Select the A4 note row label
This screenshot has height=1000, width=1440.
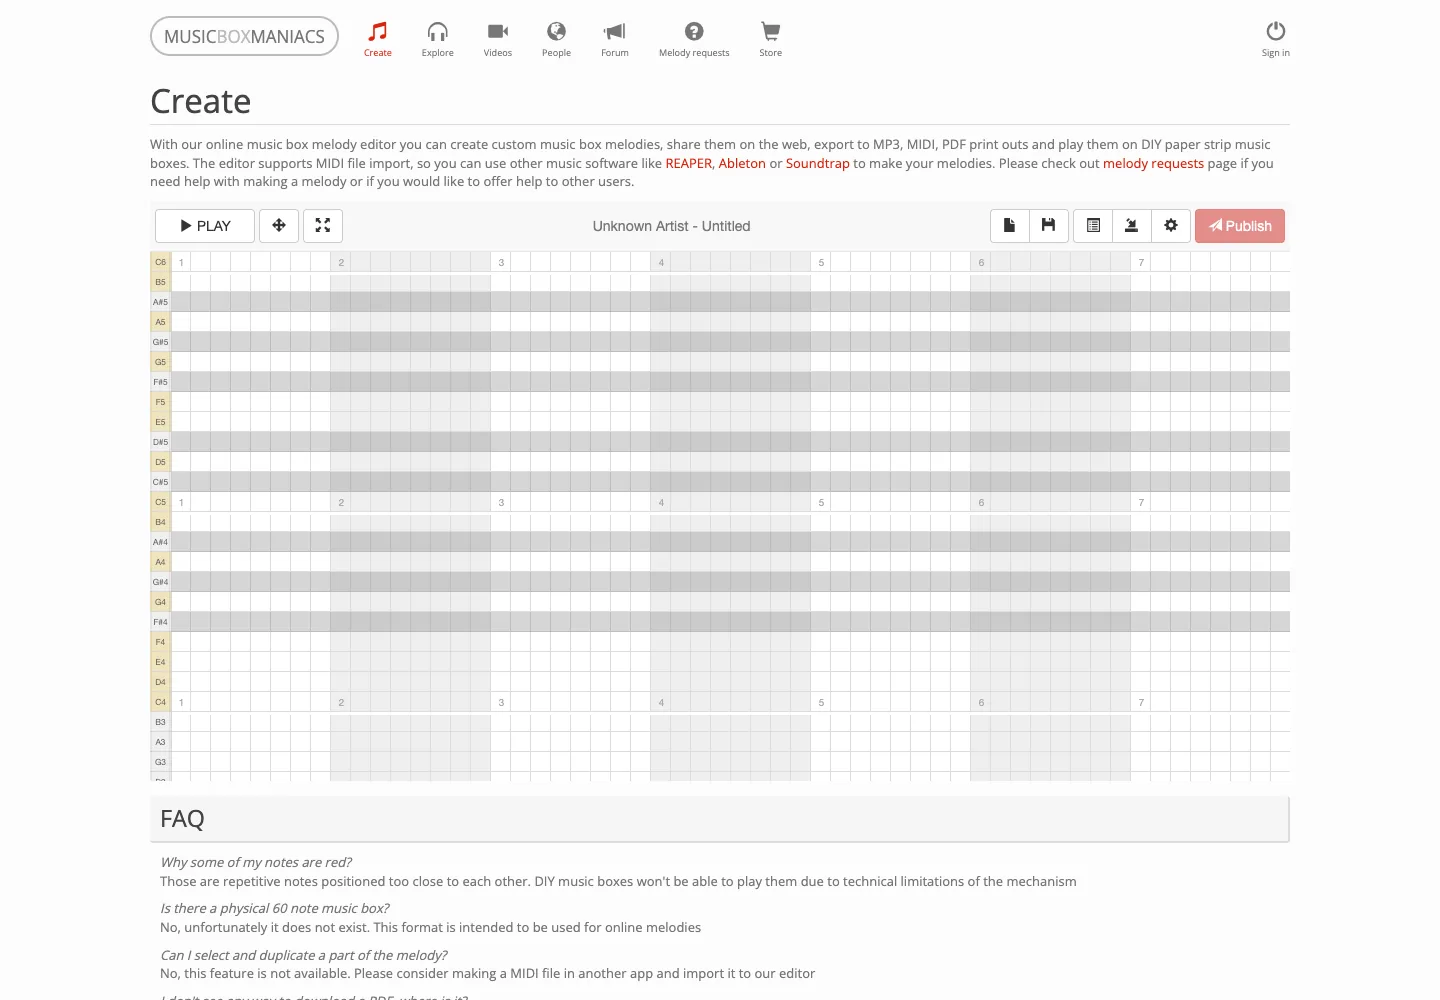tap(160, 562)
